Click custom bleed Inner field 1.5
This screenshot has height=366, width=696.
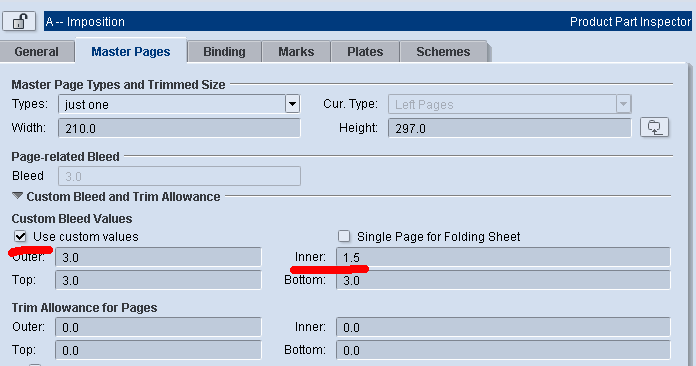(x=503, y=257)
